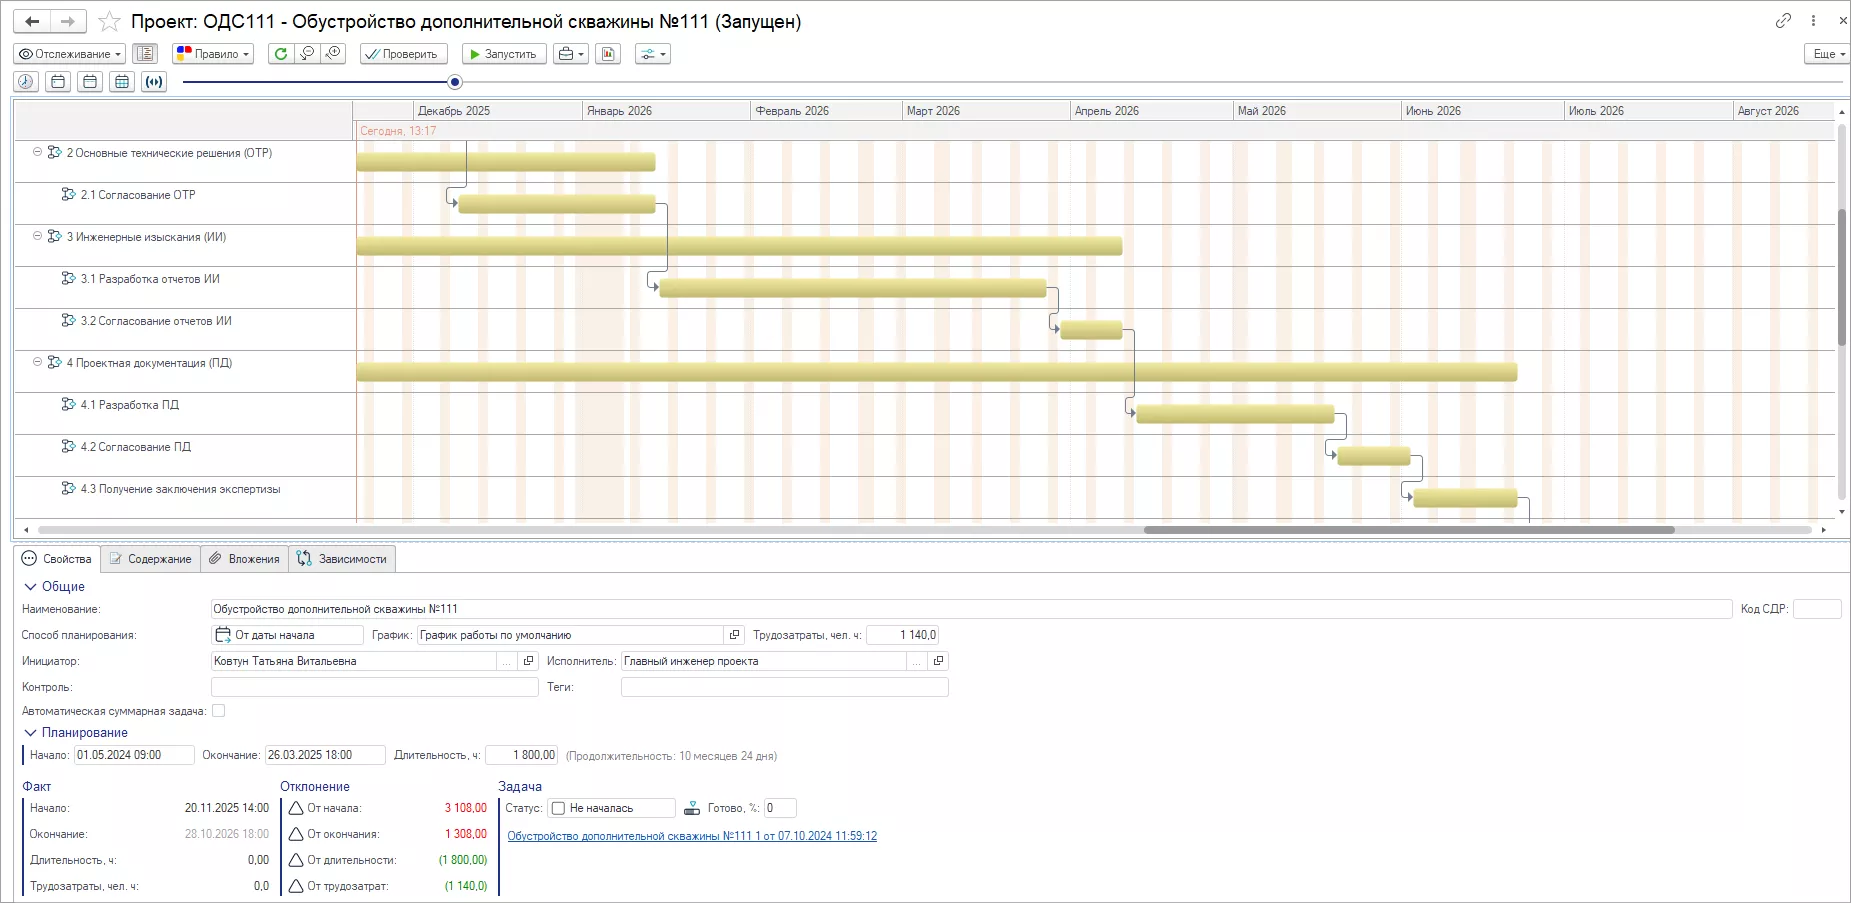1851x903 pixels.
Task: Open the 'Отслеживание' dropdown
Action: click(x=70, y=54)
